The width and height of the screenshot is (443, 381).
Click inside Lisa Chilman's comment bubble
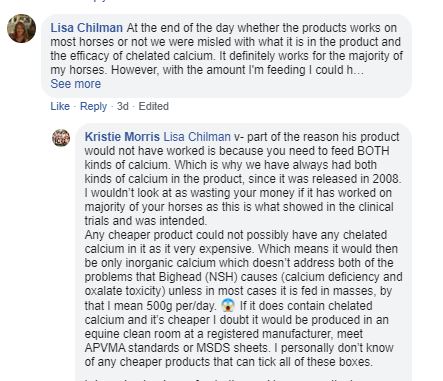pyautogui.click(x=227, y=56)
